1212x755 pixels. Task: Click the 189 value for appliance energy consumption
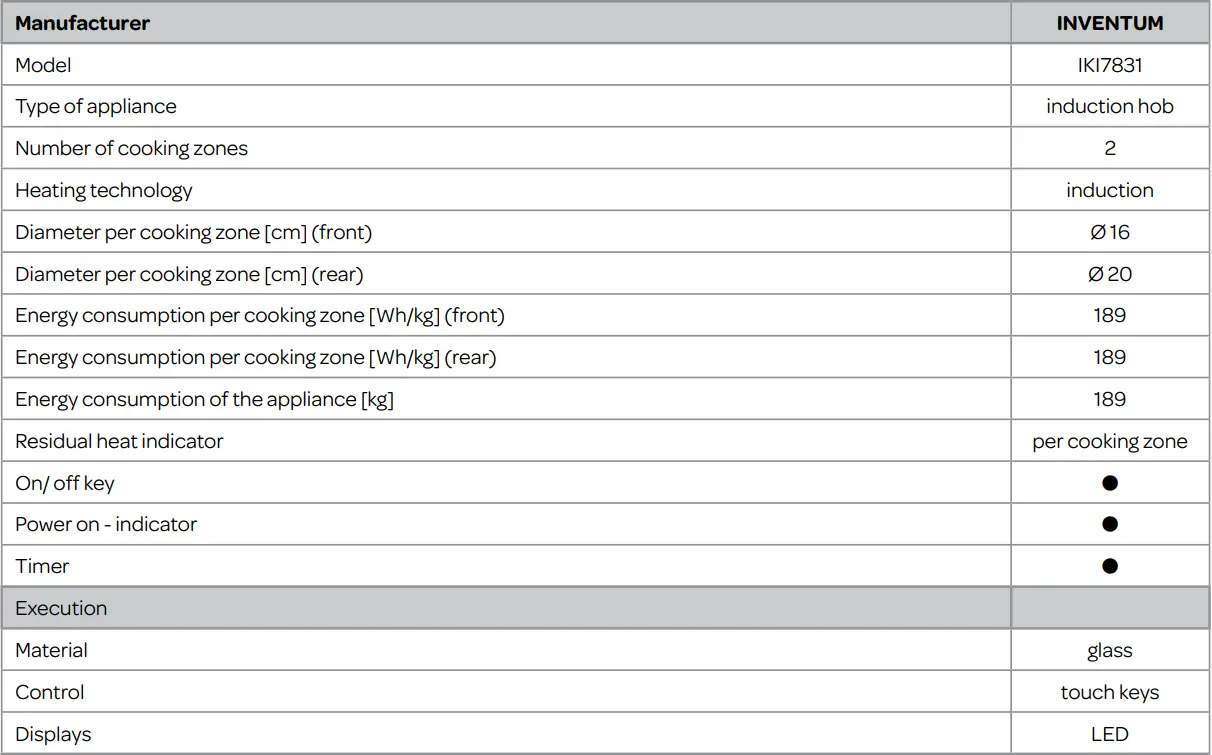(x=1109, y=399)
